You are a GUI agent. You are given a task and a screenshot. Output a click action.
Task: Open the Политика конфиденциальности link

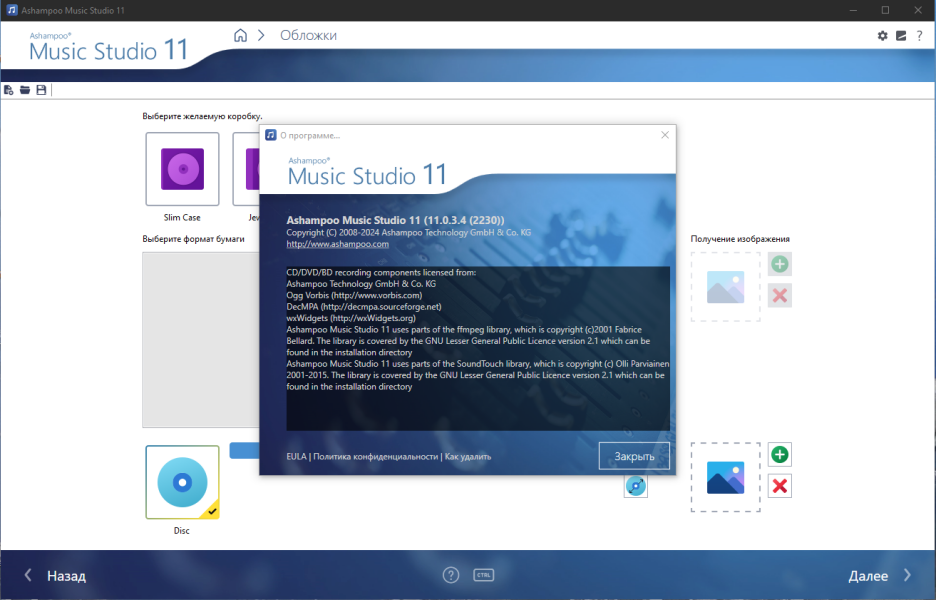click(x=375, y=457)
